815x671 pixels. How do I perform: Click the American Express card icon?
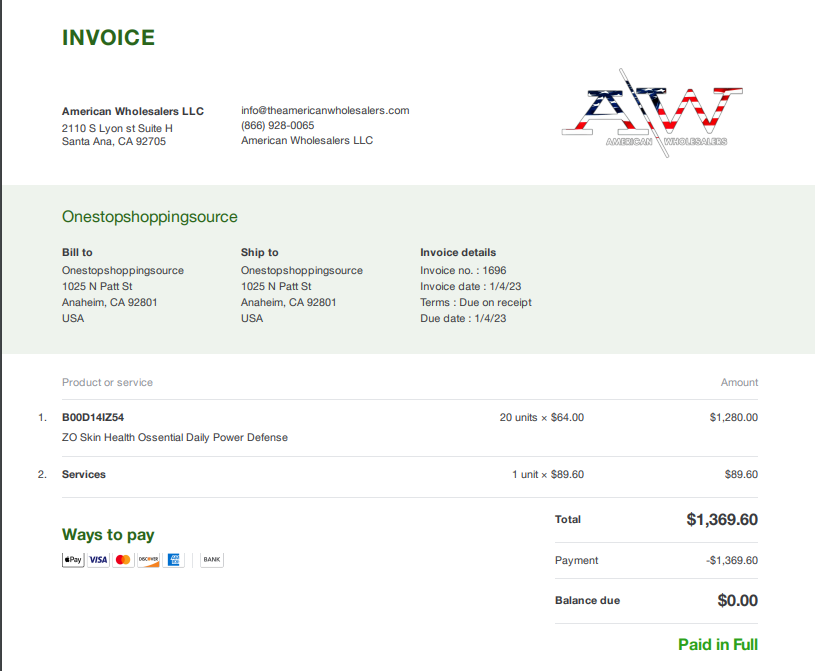tap(174, 560)
